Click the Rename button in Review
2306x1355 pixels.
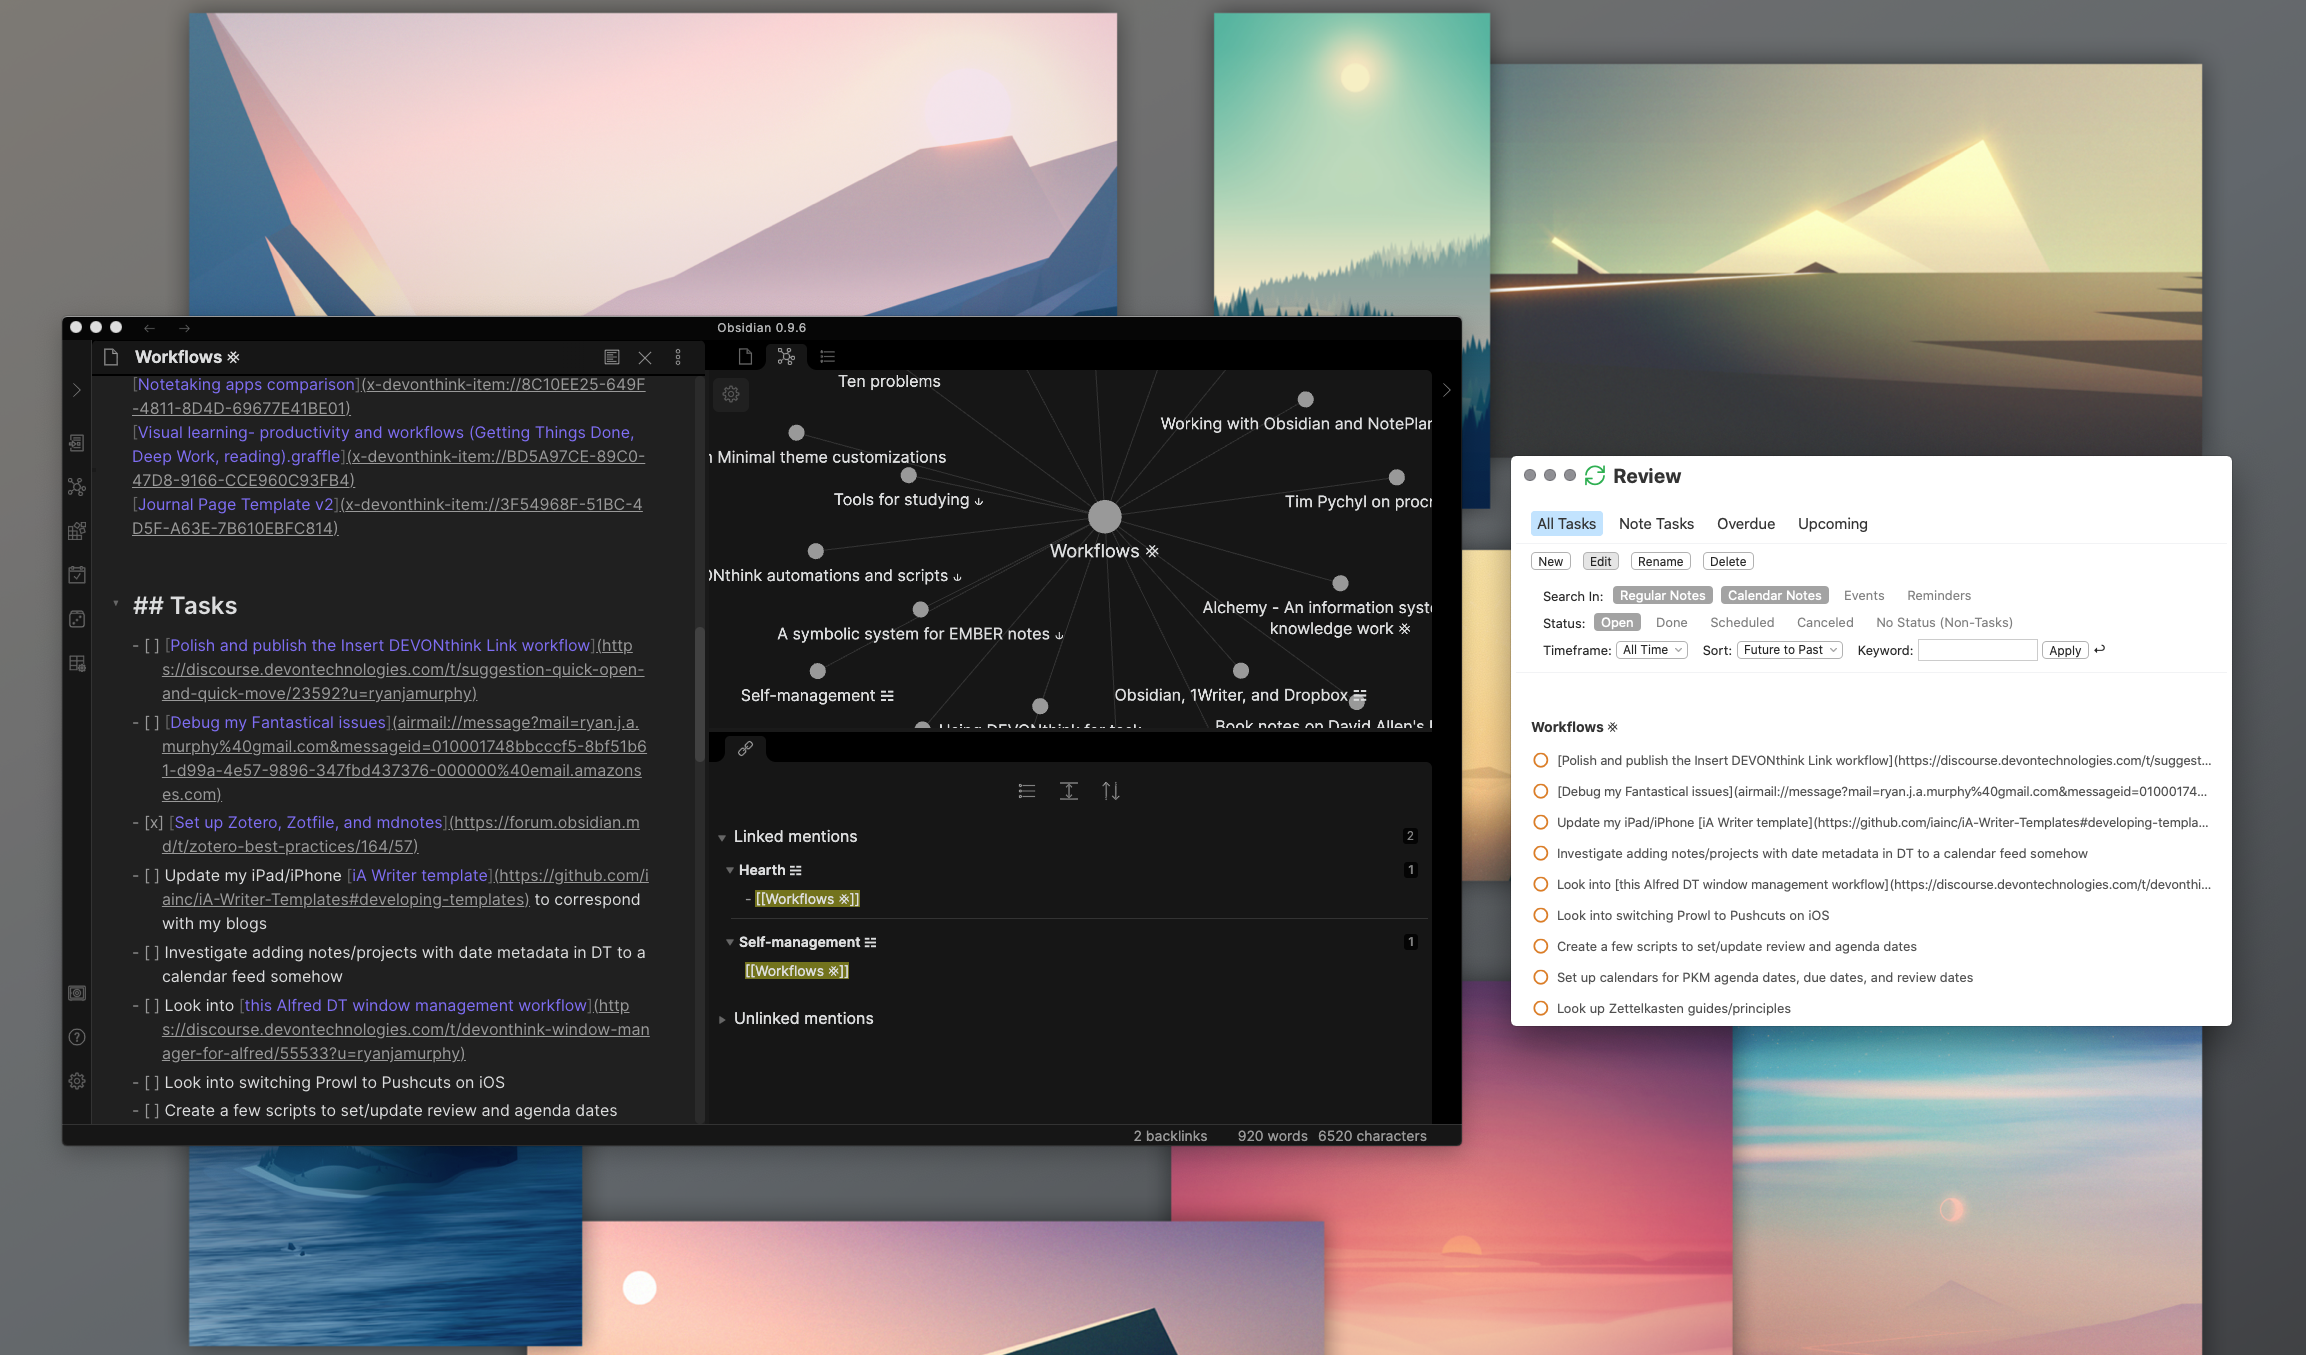pos(1660,561)
